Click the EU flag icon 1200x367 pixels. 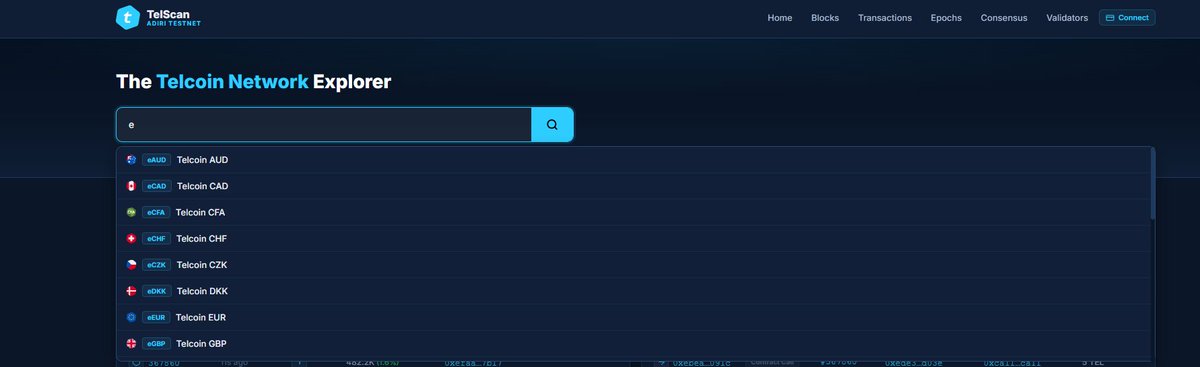pyautogui.click(x=131, y=317)
